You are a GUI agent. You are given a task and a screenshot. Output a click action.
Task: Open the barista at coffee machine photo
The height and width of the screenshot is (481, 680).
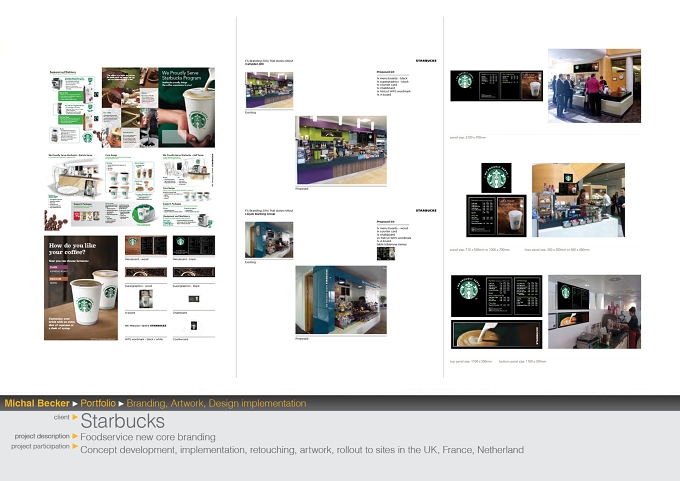pyautogui.click(x=595, y=312)
